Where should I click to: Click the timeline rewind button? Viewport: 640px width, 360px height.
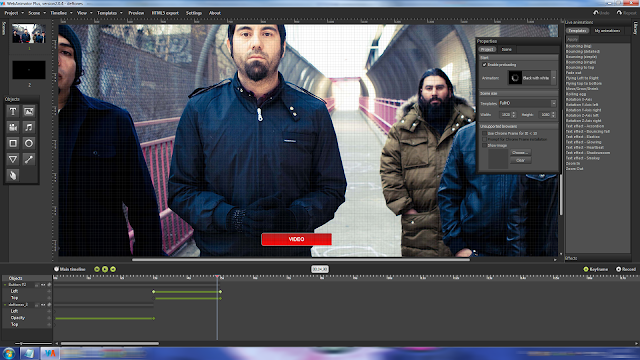[97, 269]
